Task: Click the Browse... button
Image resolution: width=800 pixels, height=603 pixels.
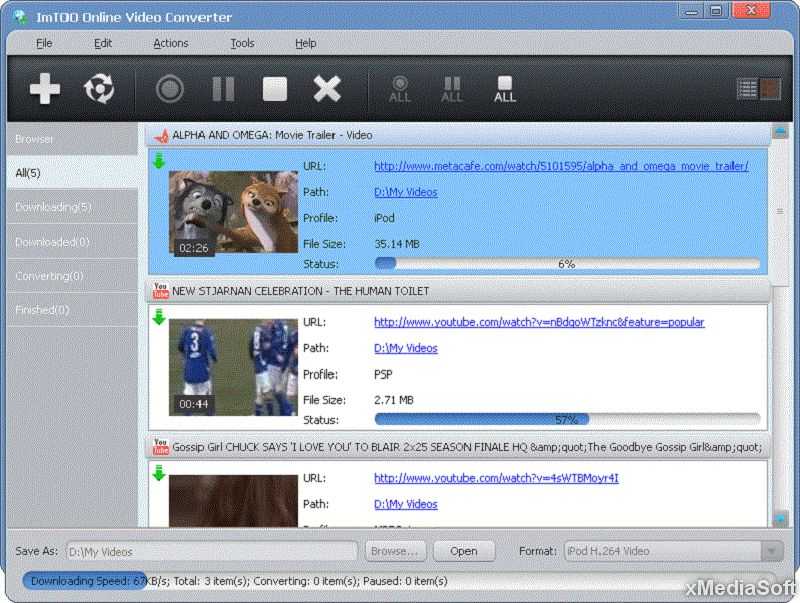Action: (x=395, y=551)
